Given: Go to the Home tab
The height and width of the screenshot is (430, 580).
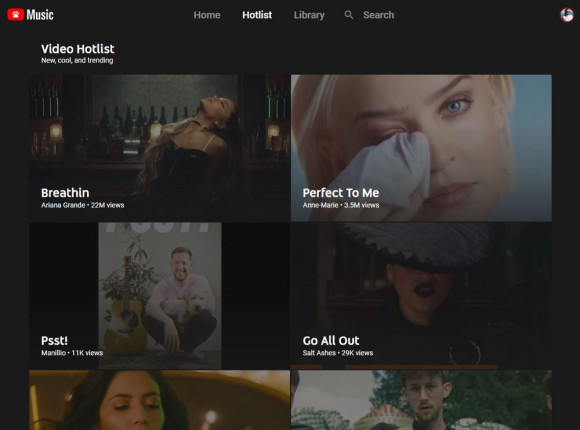Looking at the screenshot, I should [x=207, y=15].
